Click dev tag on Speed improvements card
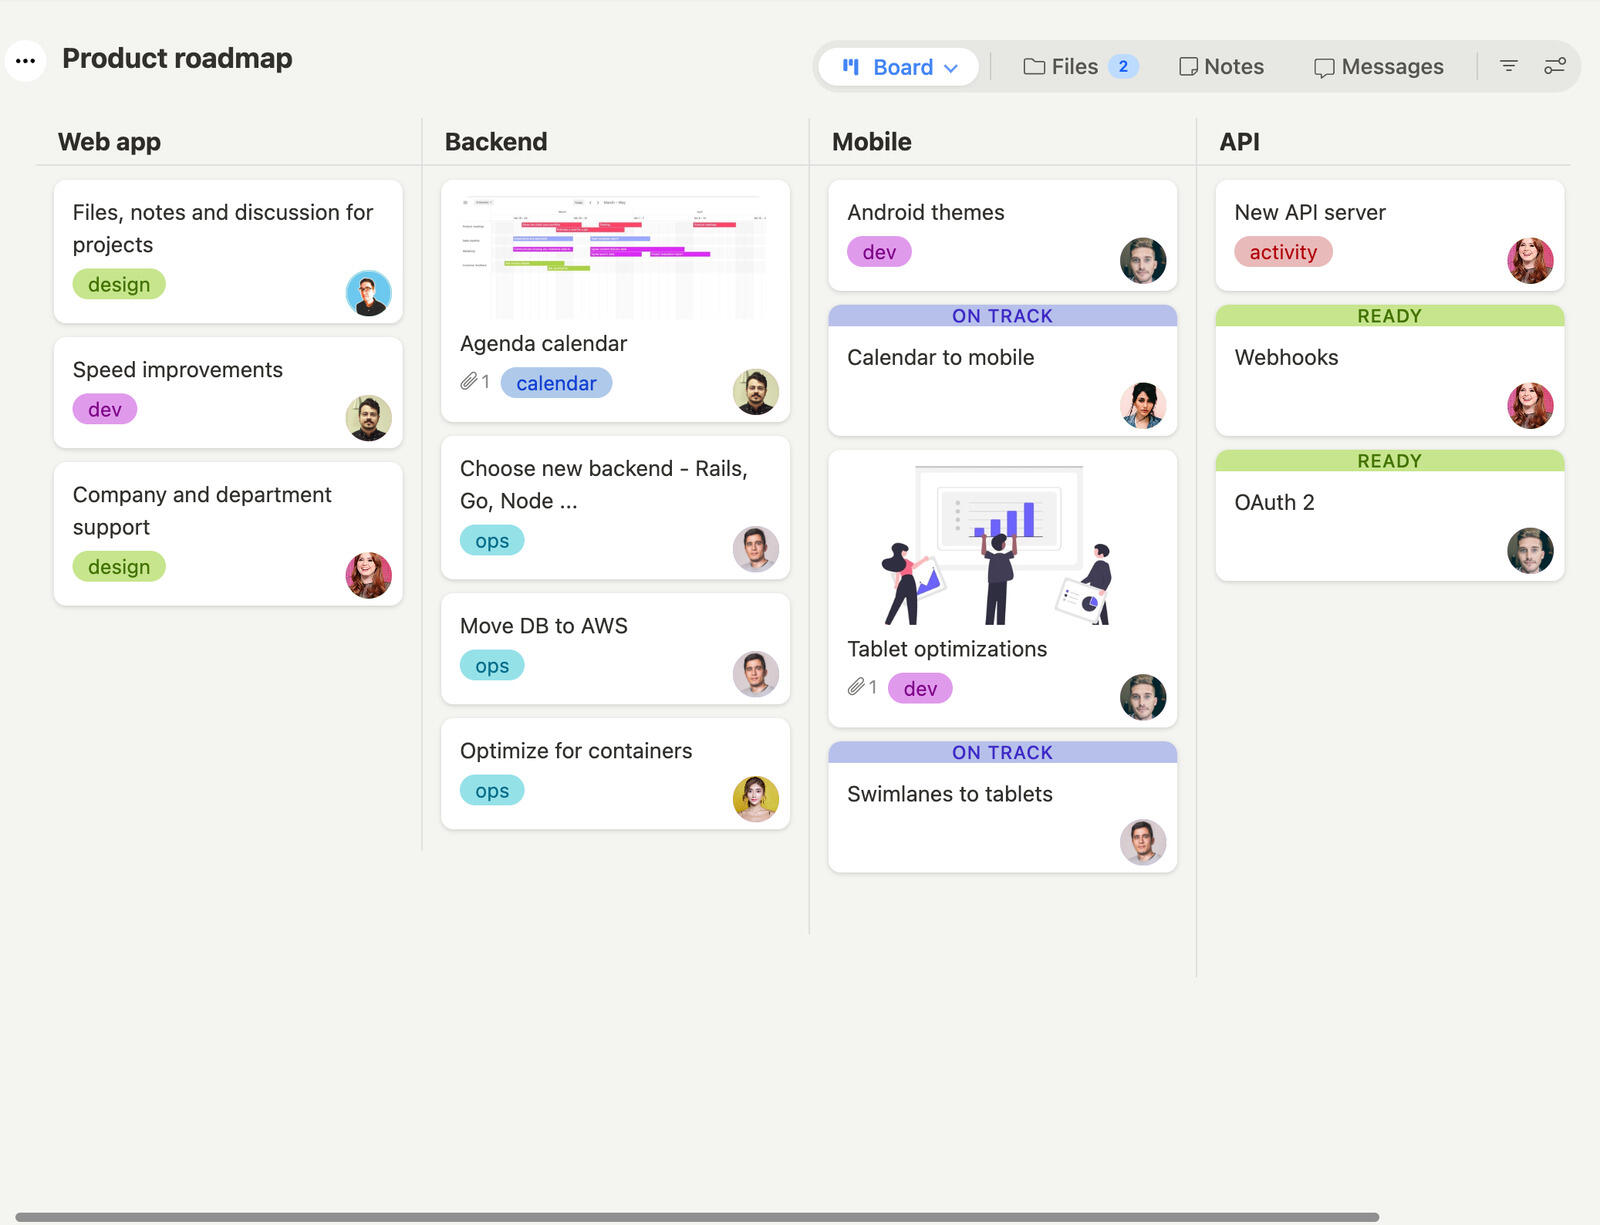Viewport: 1600px width, 1225px height. click(105, 409)
